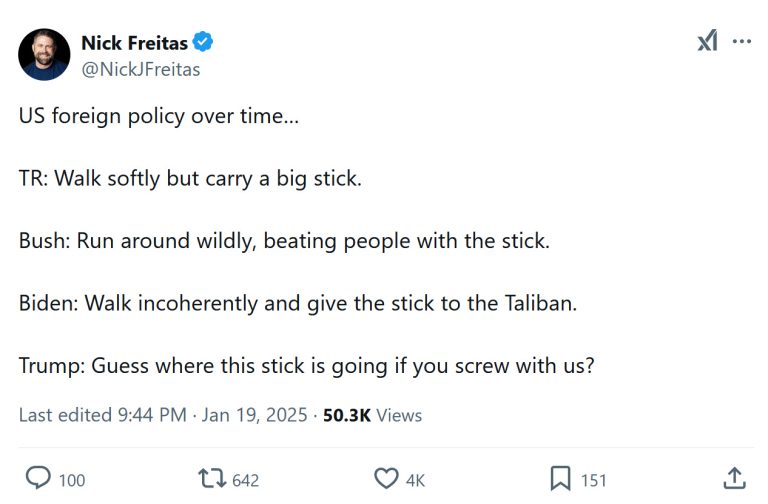
Task: Click the Jan 19, 2025 date
Action: (x=254, y=415)
